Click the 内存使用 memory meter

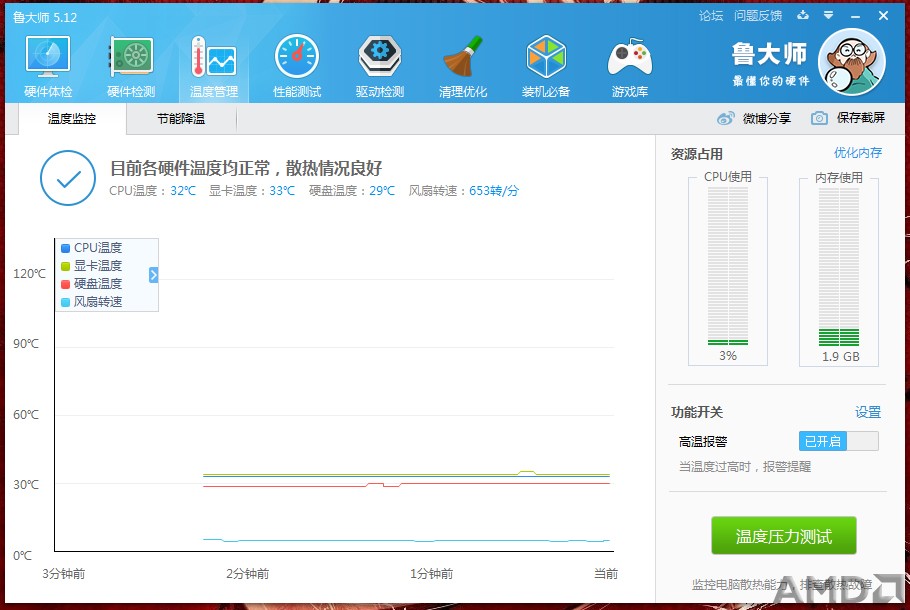pyautogui.click(x=839, y=266)
